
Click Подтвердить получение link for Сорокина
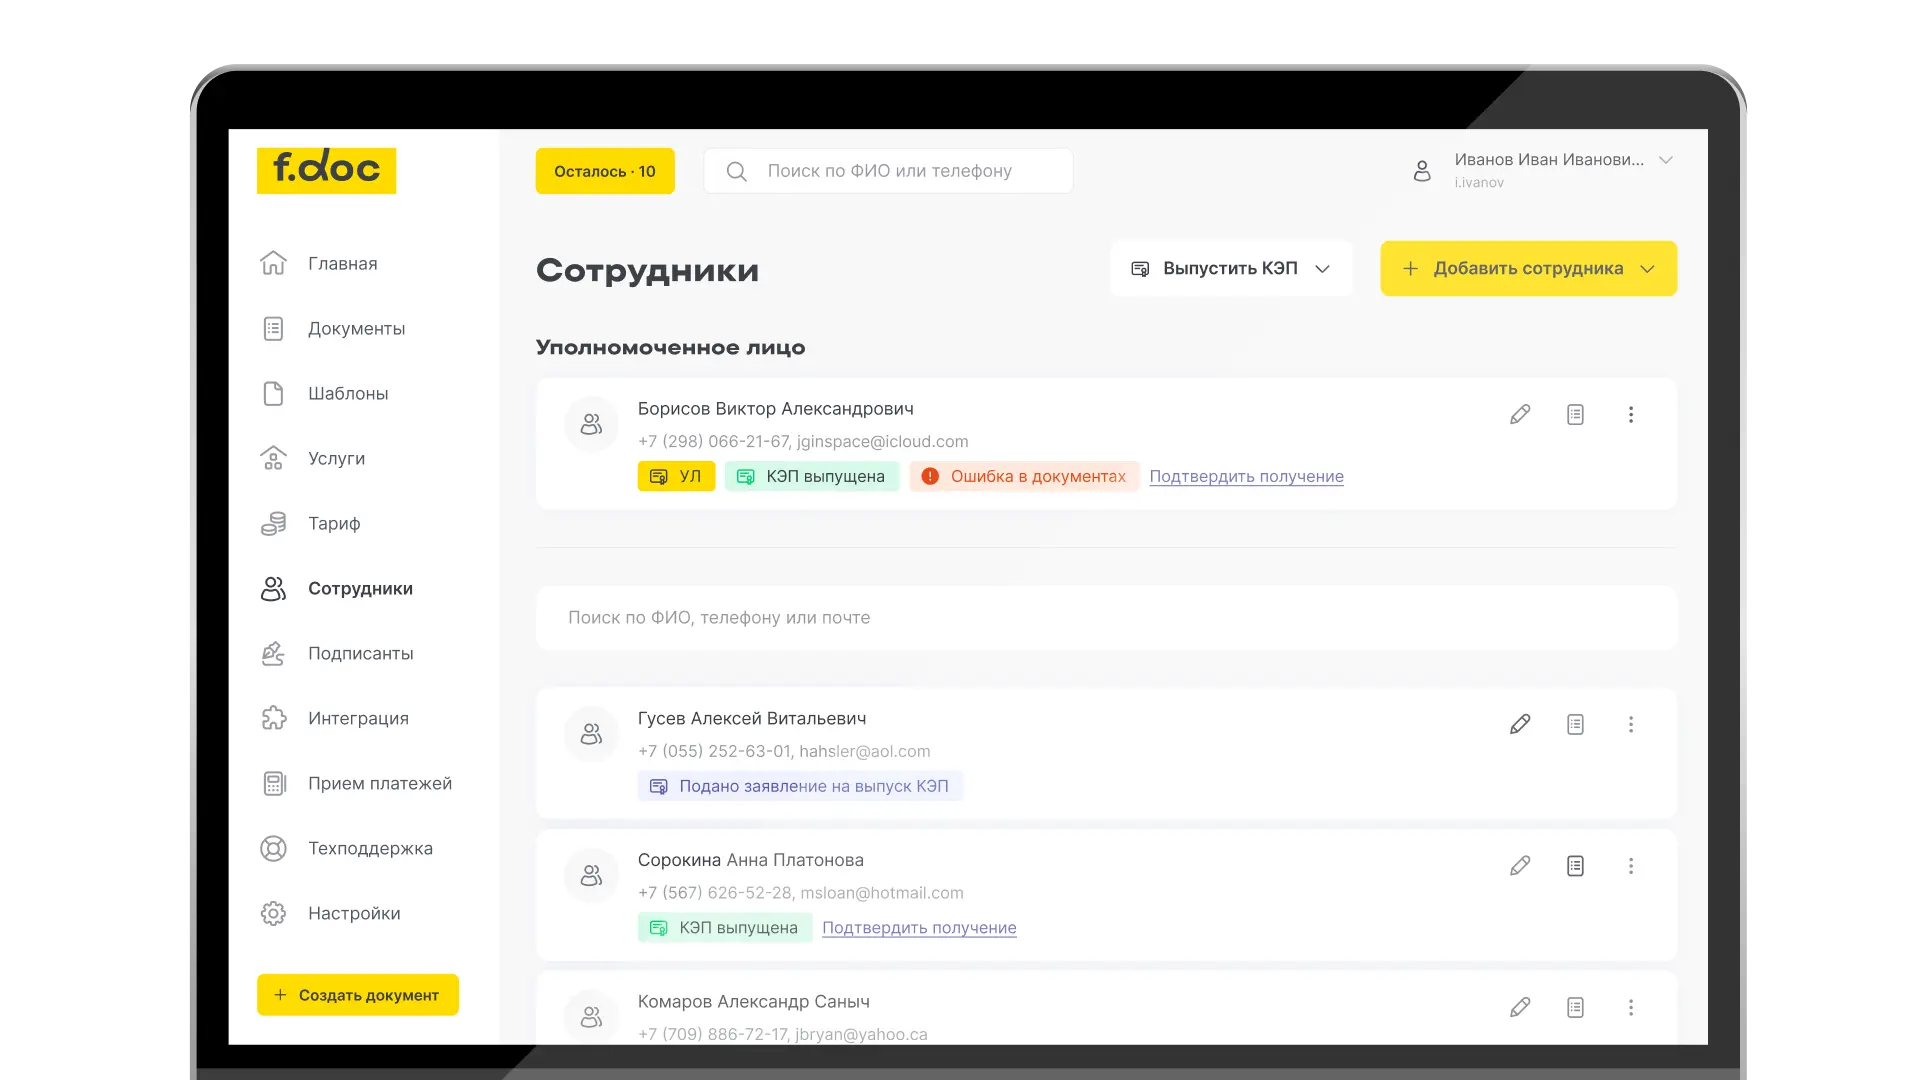click(918, 928)
